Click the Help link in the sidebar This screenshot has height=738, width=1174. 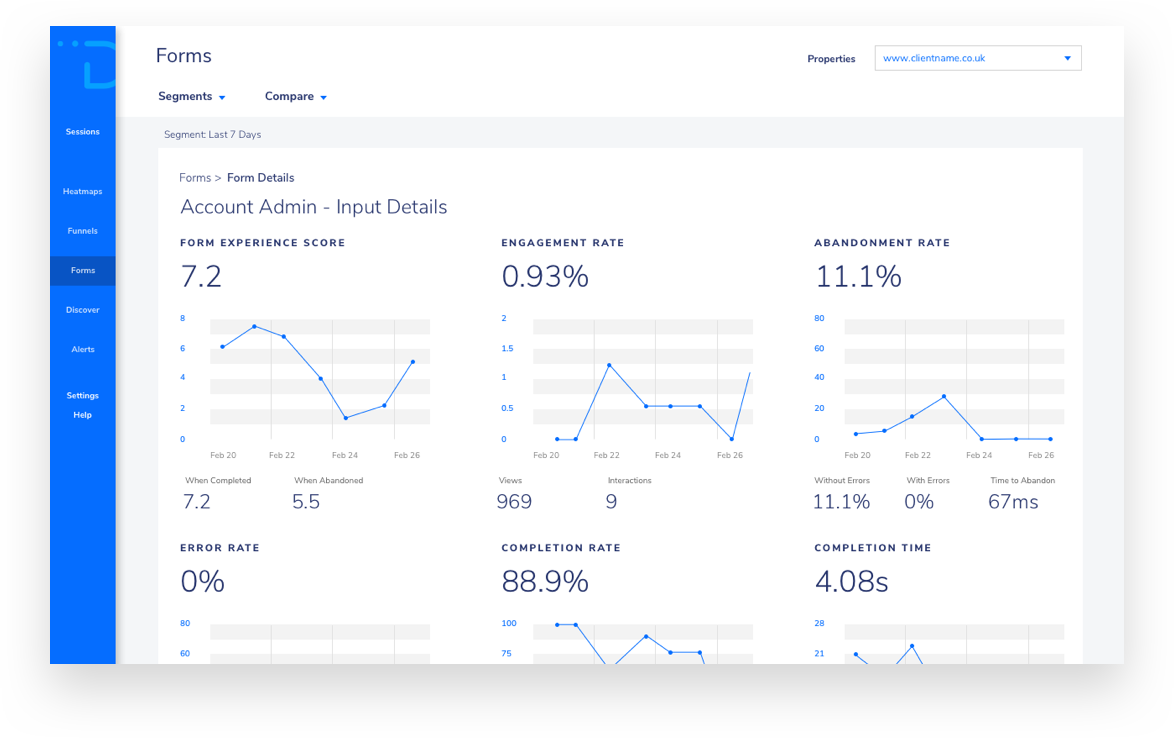click(x=82, y=415)
